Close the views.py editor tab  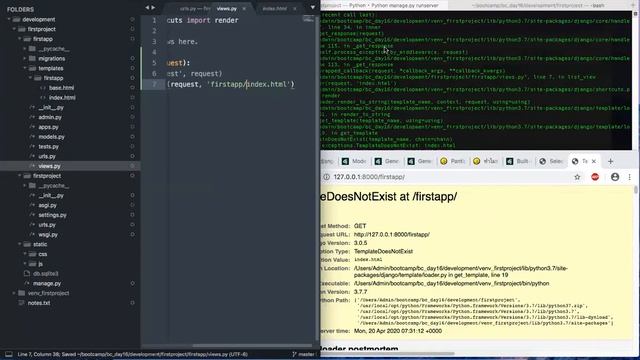[x=244, y=8]
